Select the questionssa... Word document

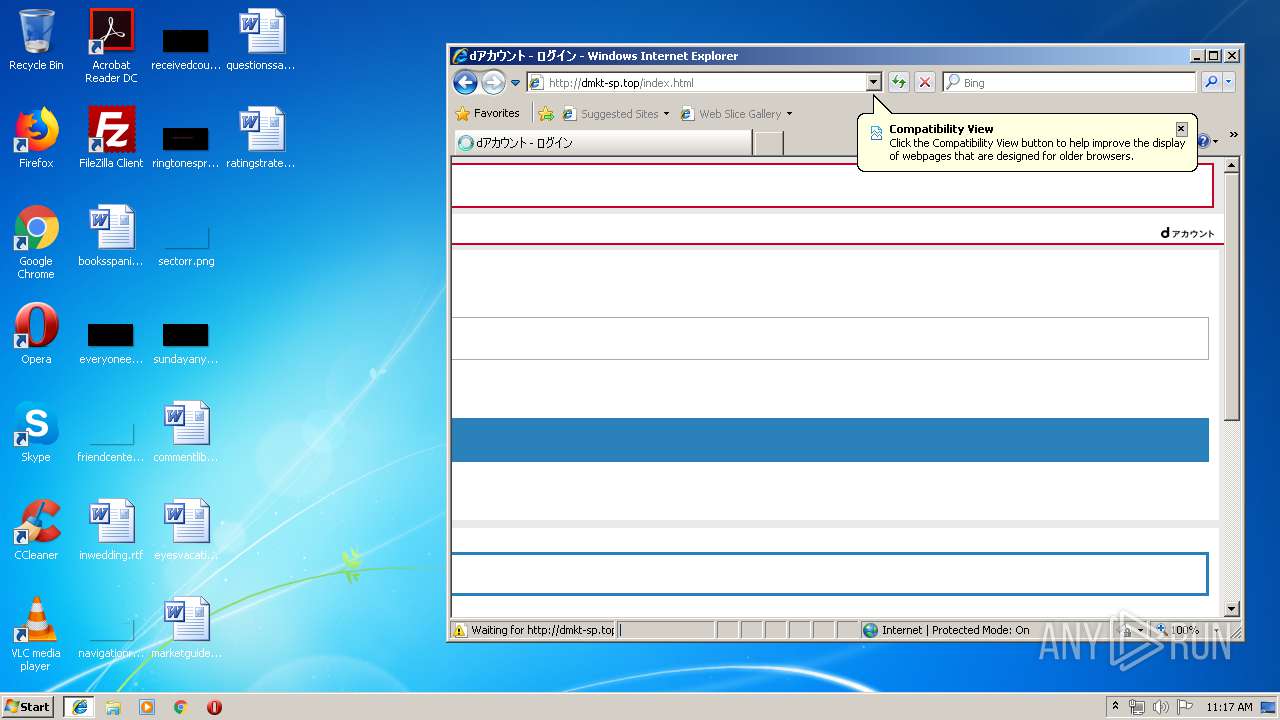coord(261,40)
